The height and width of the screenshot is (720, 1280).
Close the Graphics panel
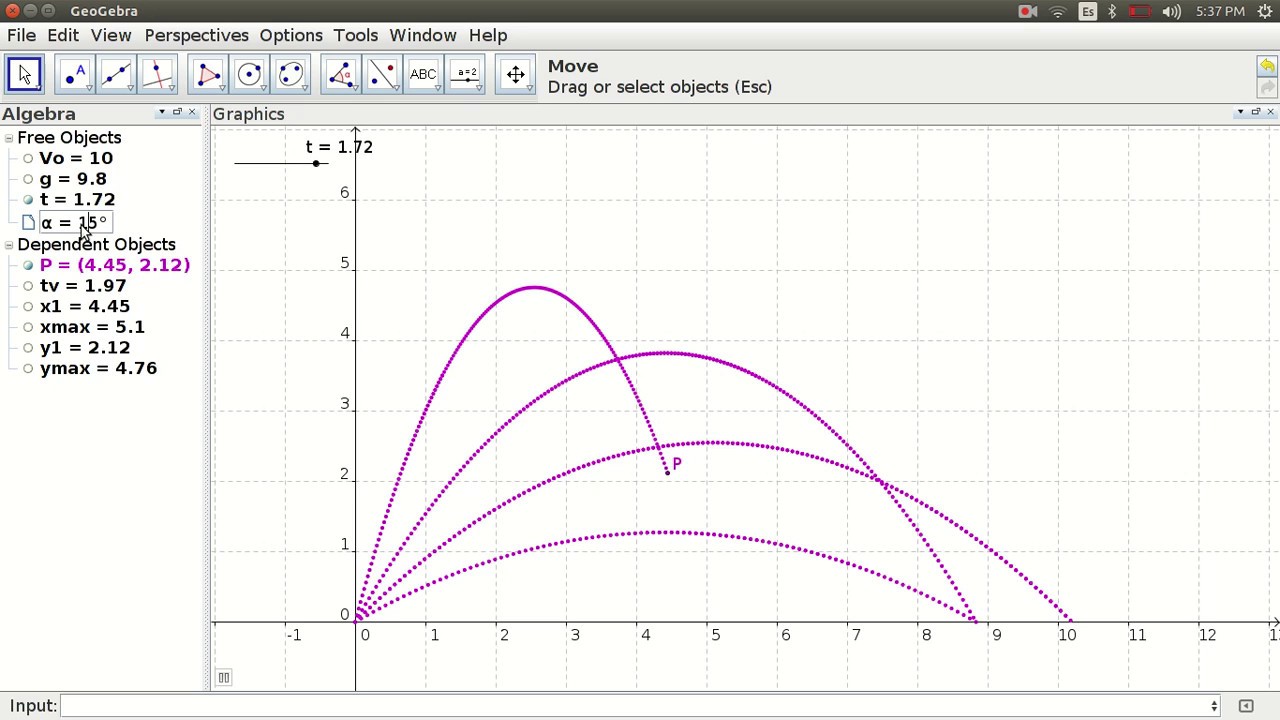(1270, 112)
